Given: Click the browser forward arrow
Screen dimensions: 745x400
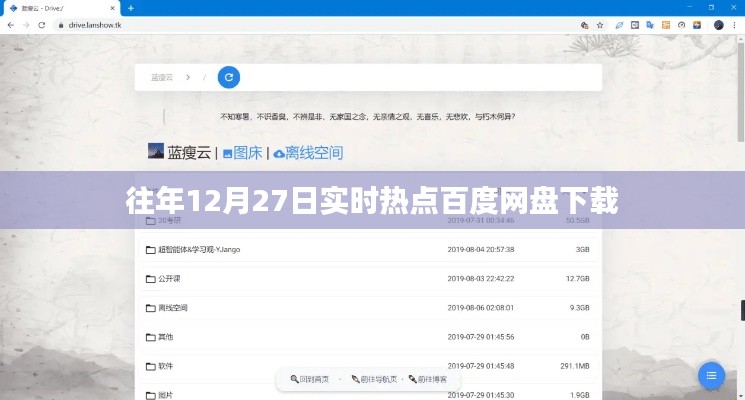Looking at the screenshot, I should point(26,25).
